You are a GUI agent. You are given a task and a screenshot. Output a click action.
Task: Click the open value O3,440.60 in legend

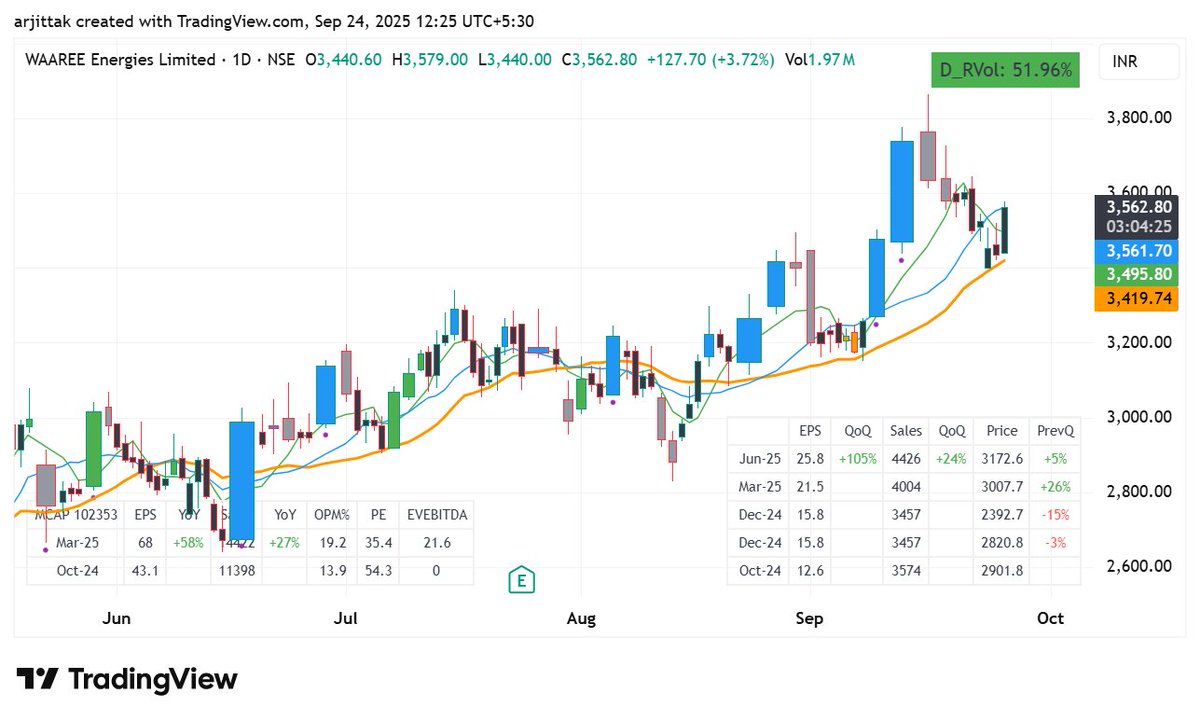click(343, 60)
